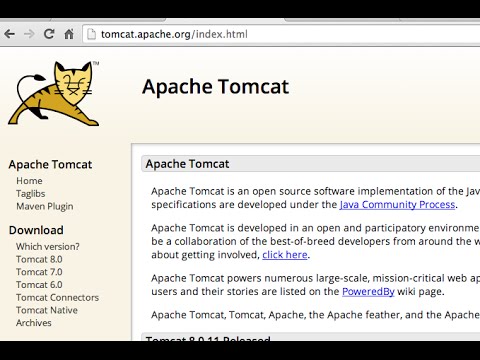
Task: Open Tomcat Connectors download link
Action: click(57, 297)
